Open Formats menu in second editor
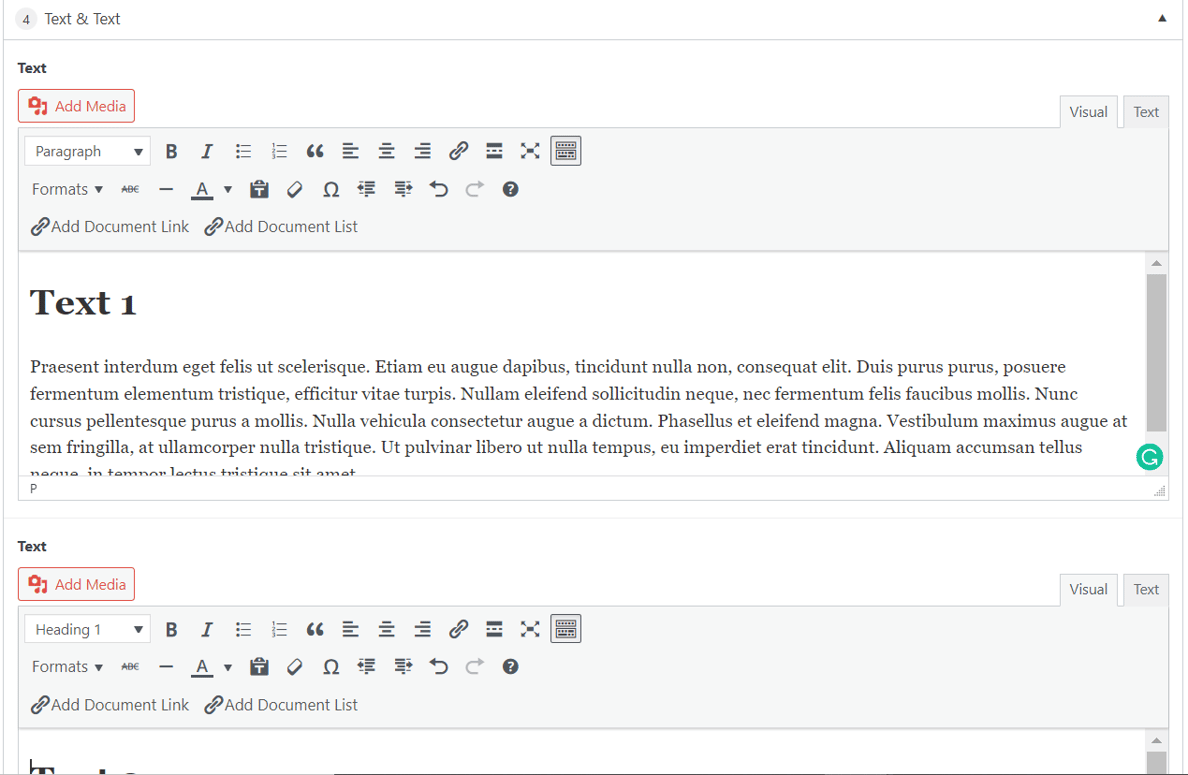The width and height of the screenshot is (1188, 775). pyautogui.click(x=67, y=667)
